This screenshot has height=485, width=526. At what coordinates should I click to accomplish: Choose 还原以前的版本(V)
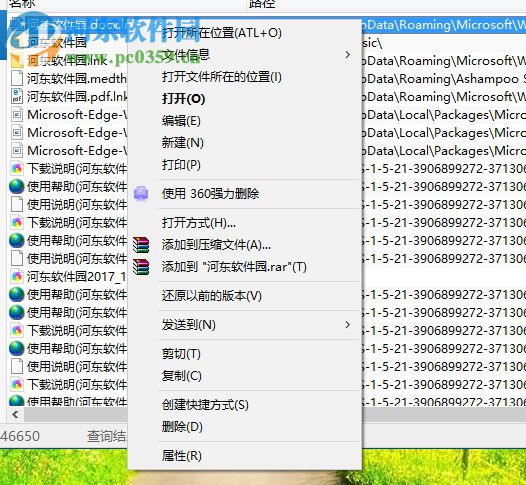click(x=212, y=296)
